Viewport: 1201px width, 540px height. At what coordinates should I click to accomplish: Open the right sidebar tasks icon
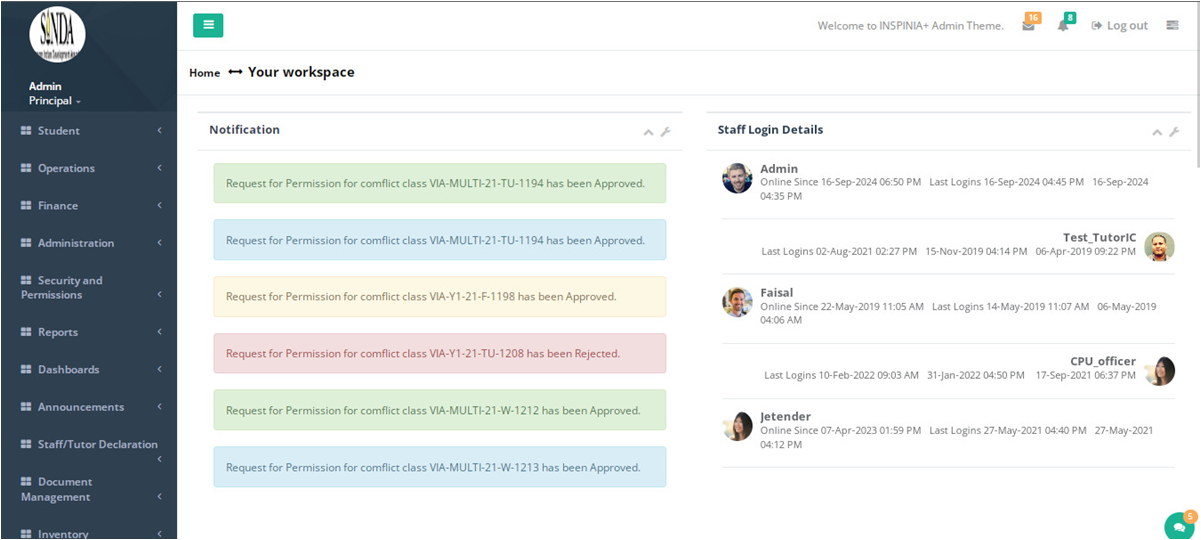pyautogui.click(x=1172, y=25)
